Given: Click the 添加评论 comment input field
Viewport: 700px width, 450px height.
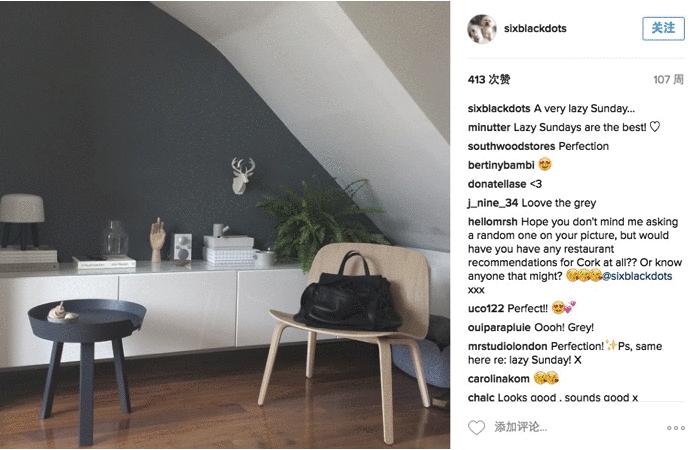Looking at the screenshot, I should point(578,427).
